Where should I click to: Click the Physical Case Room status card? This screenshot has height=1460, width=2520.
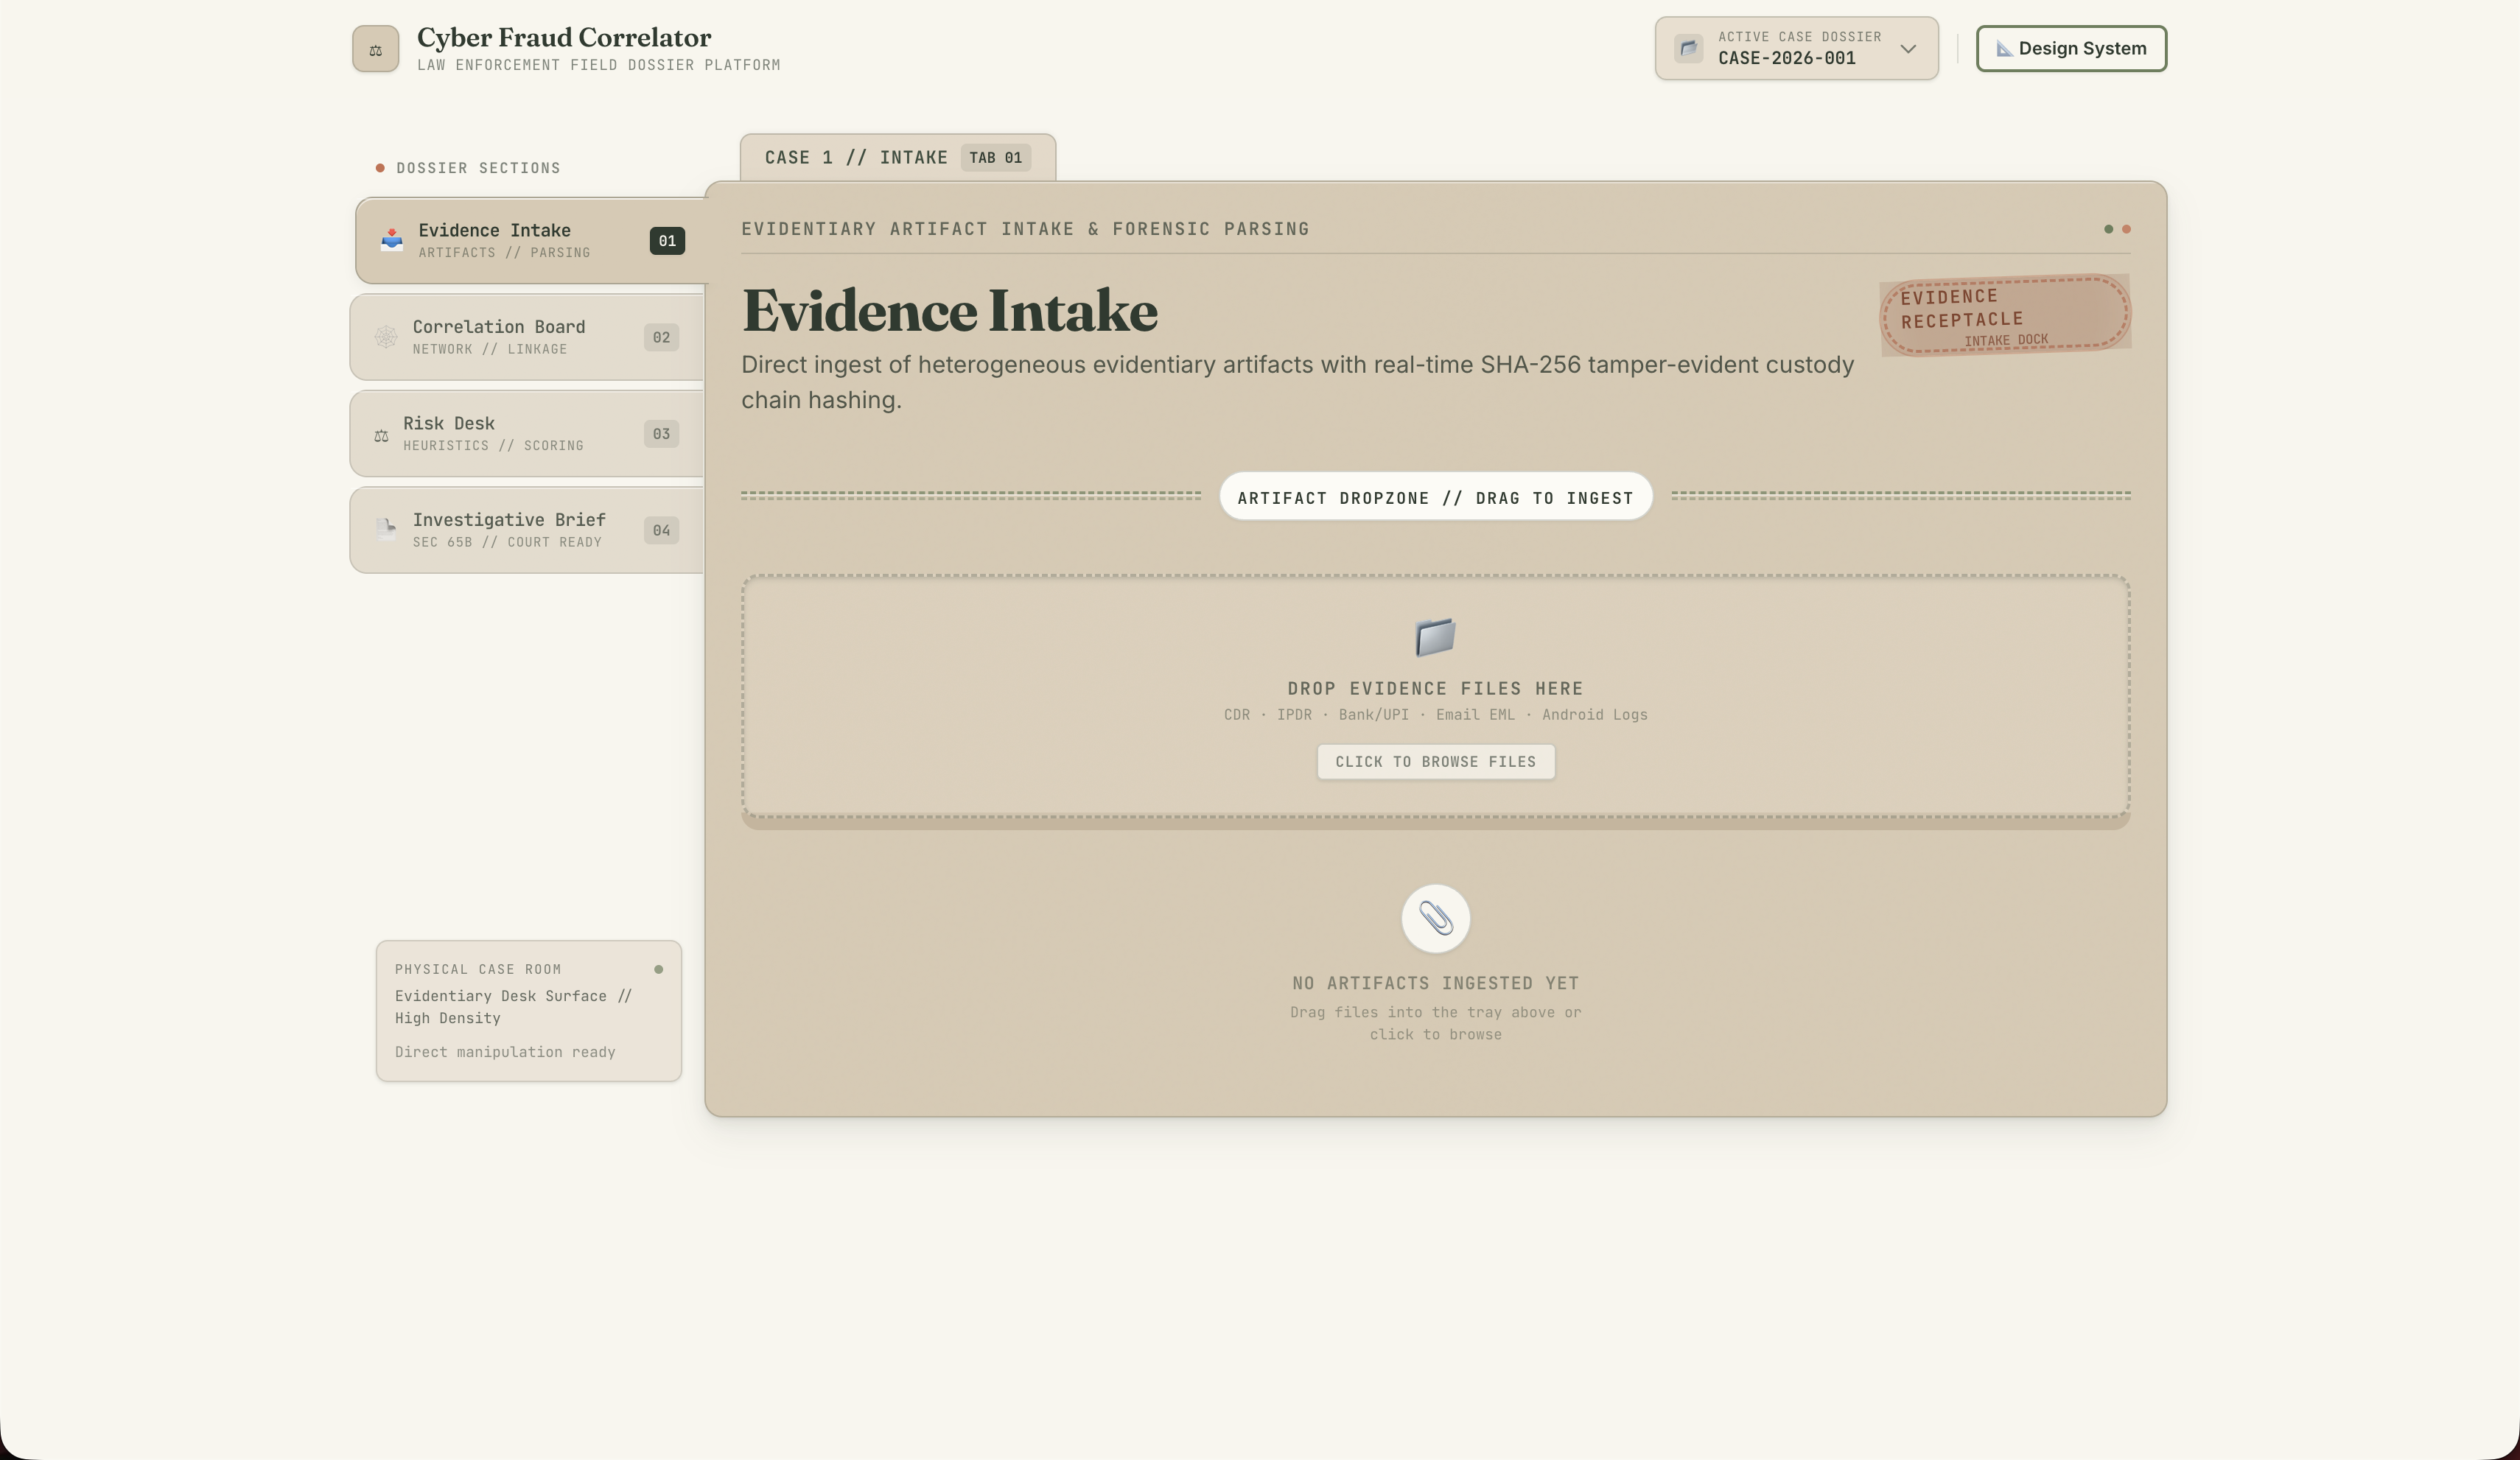coord(528,1010)
